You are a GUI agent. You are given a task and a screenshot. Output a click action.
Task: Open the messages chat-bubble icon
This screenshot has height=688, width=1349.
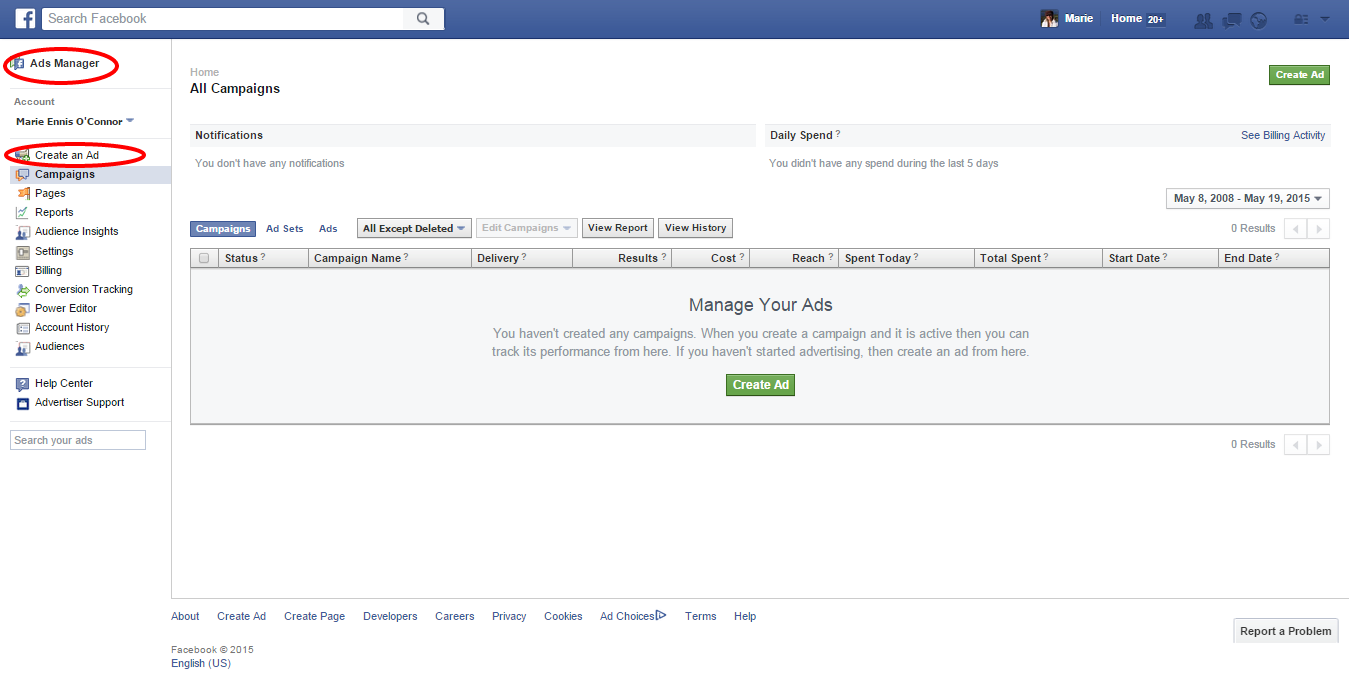(1232, 19)
